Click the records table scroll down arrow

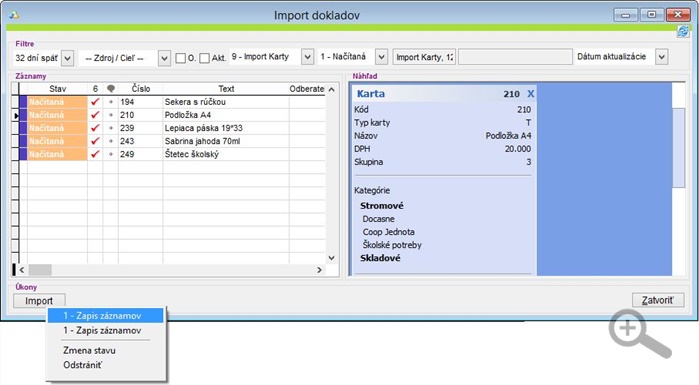(331, 258)
